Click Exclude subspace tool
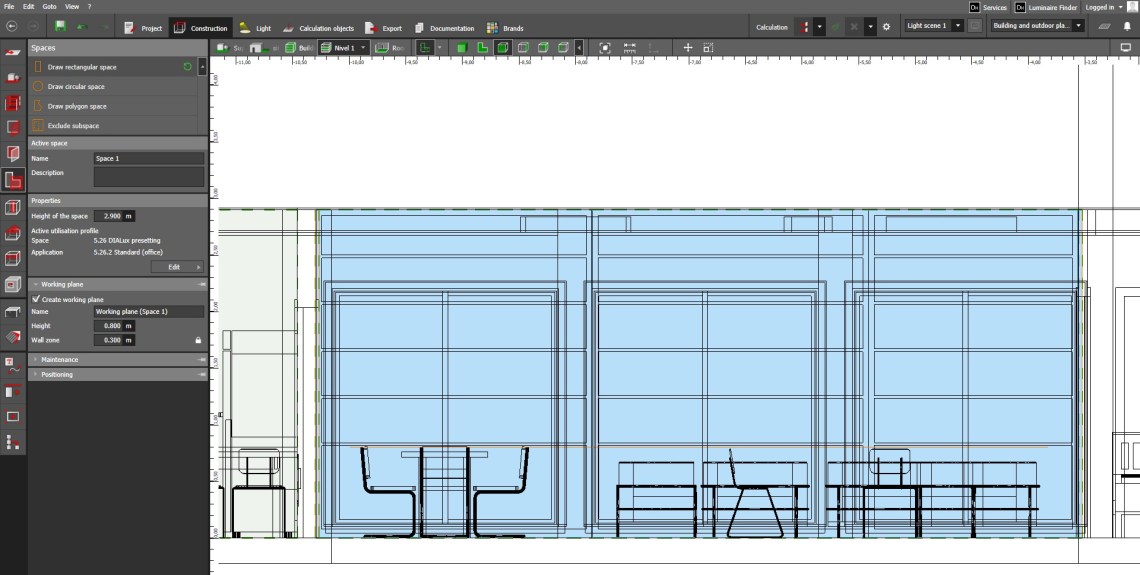Screen dimensions: 1140x575 coord(73,126)
